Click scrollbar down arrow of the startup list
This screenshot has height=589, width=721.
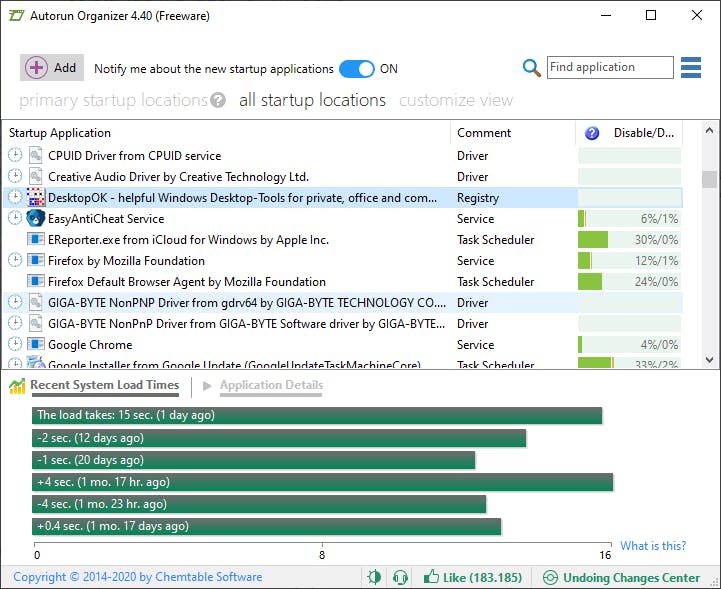pyautogui.click(x=709, y=360)
